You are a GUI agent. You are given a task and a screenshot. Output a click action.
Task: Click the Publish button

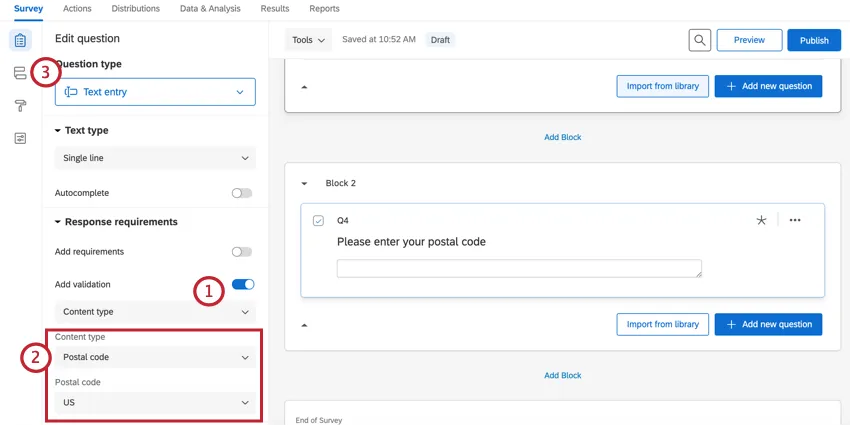tap(814, 40)
